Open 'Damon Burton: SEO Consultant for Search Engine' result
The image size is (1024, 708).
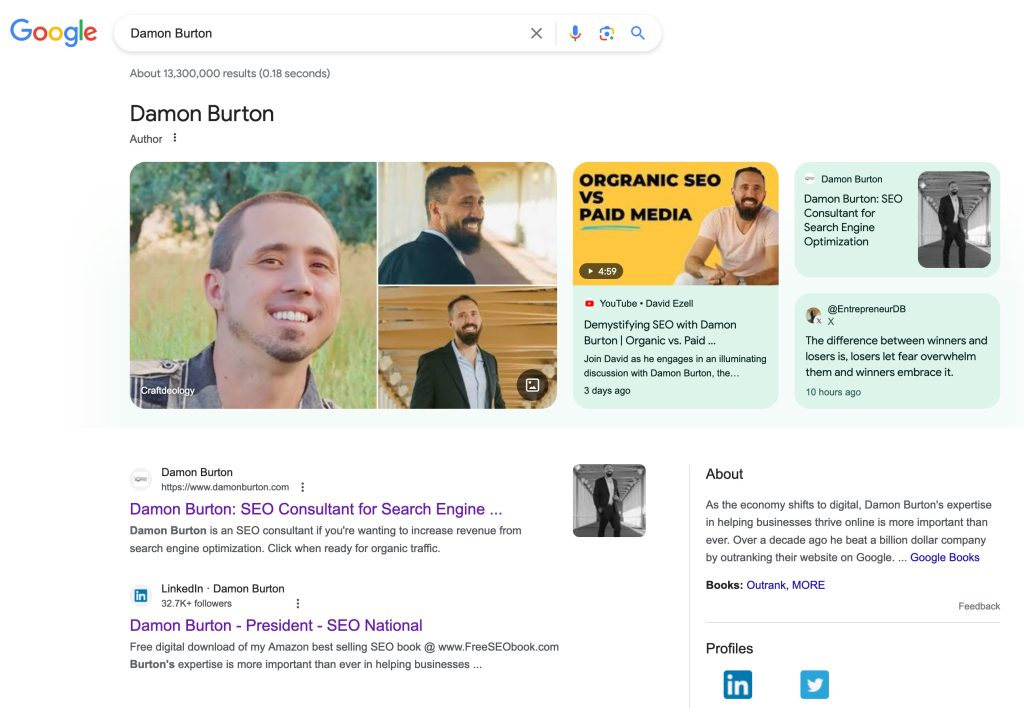click(316, 509)
